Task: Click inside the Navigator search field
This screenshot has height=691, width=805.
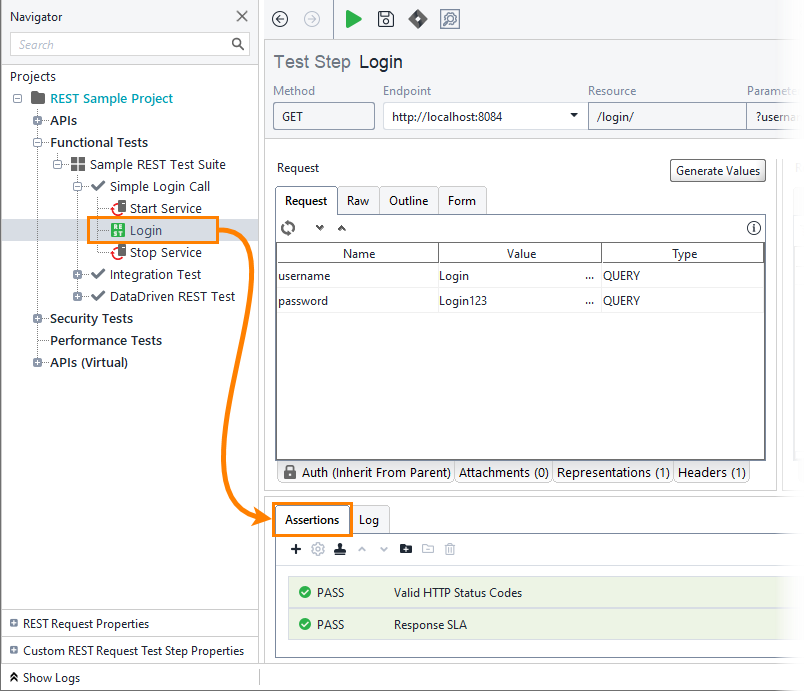Action: 120,44
